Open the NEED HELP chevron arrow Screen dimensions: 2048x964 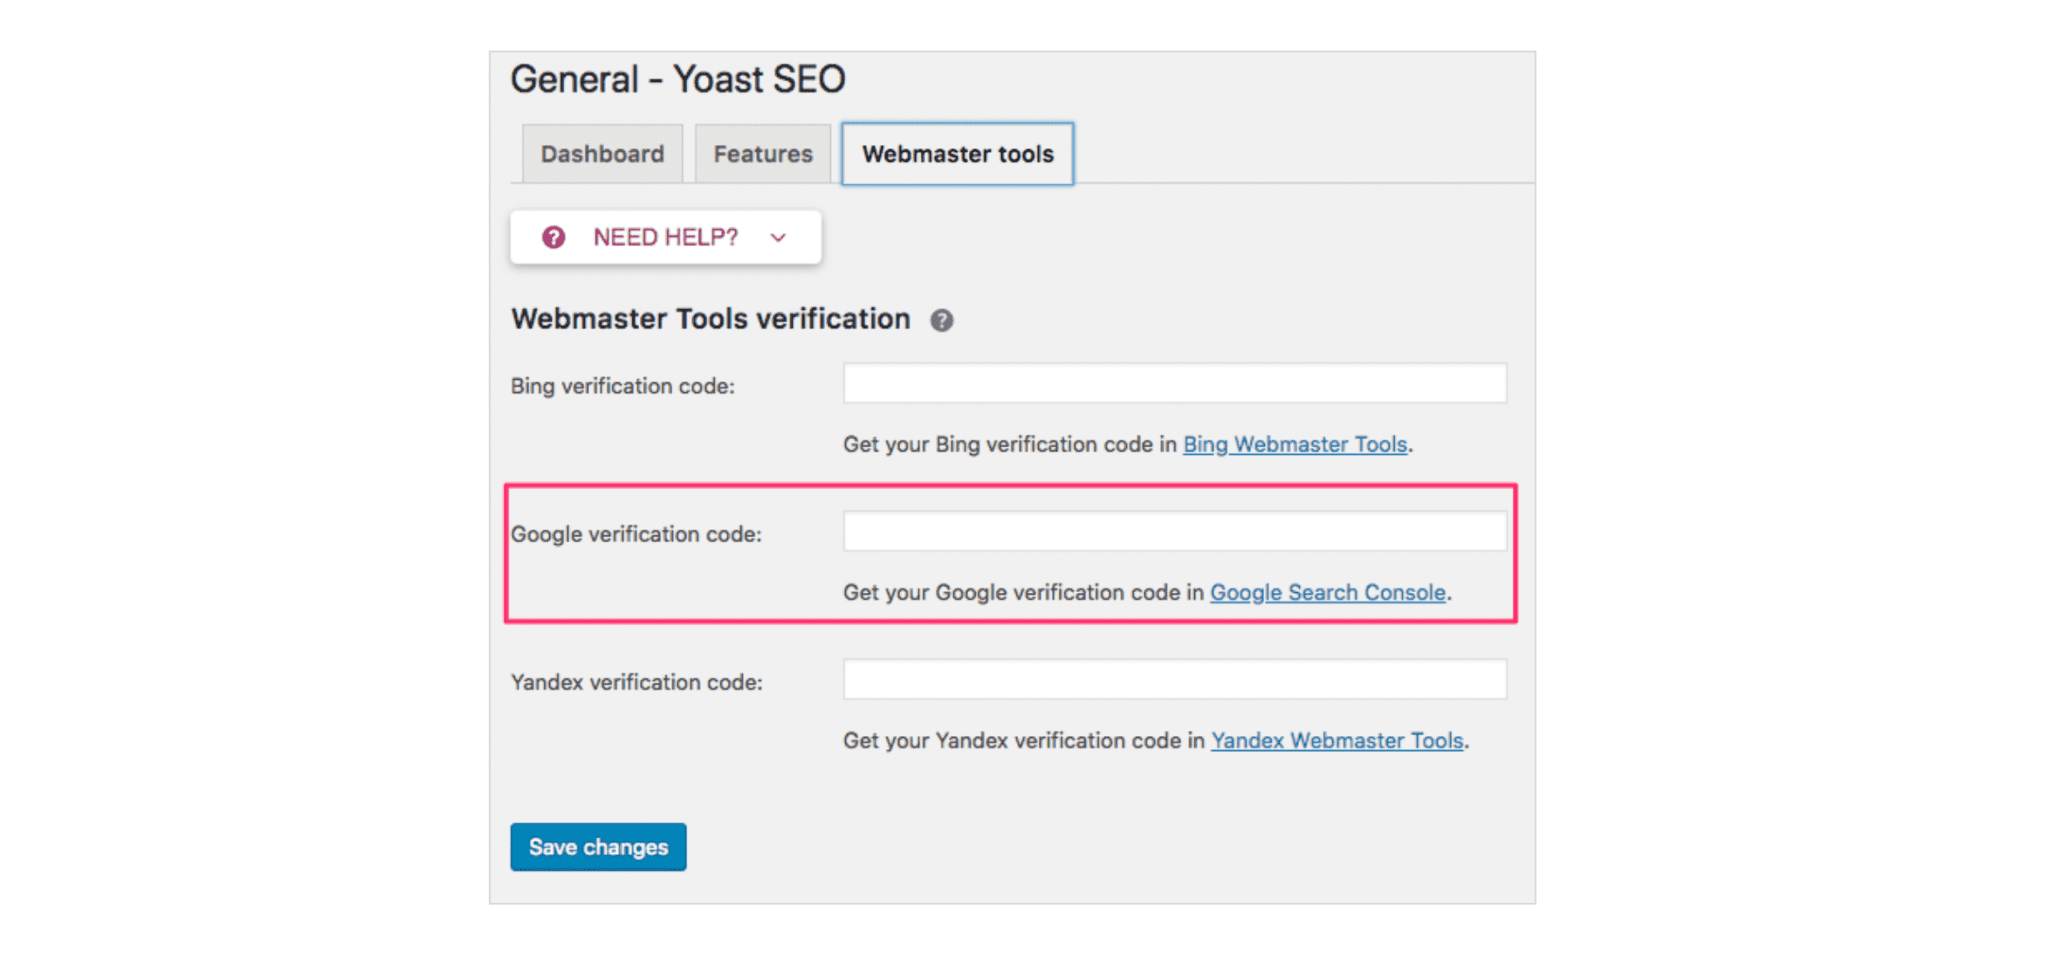(x=777, y=238)
